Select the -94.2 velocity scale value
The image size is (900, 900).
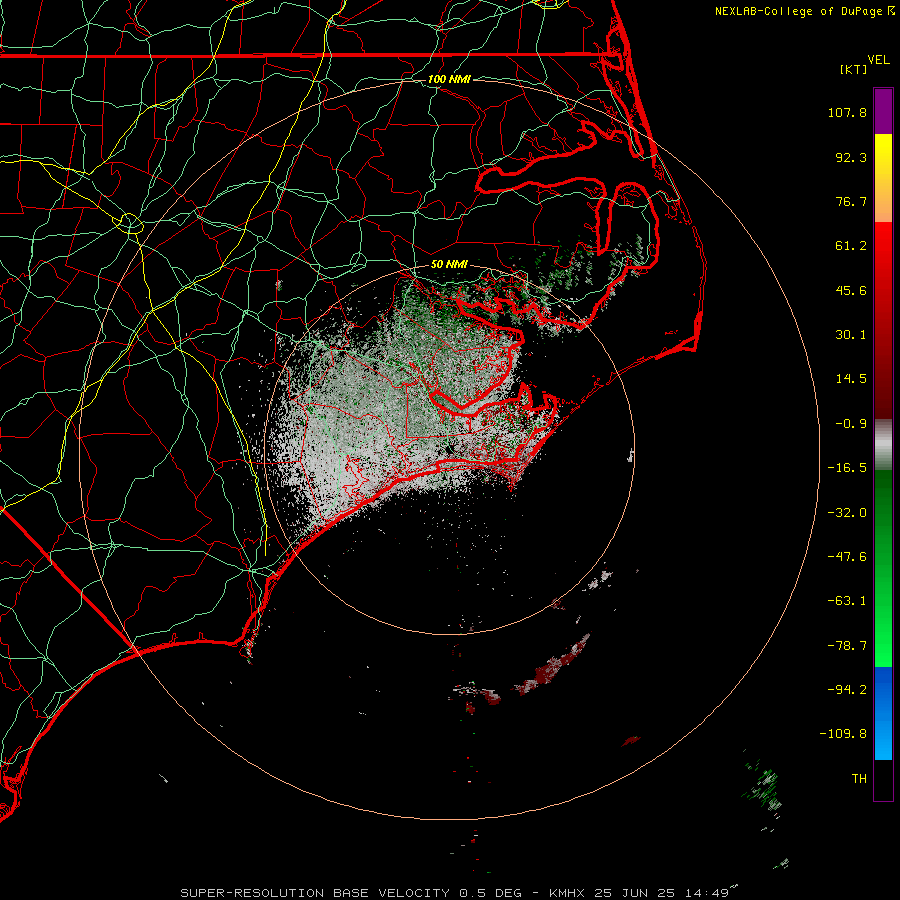coord(847,689)
